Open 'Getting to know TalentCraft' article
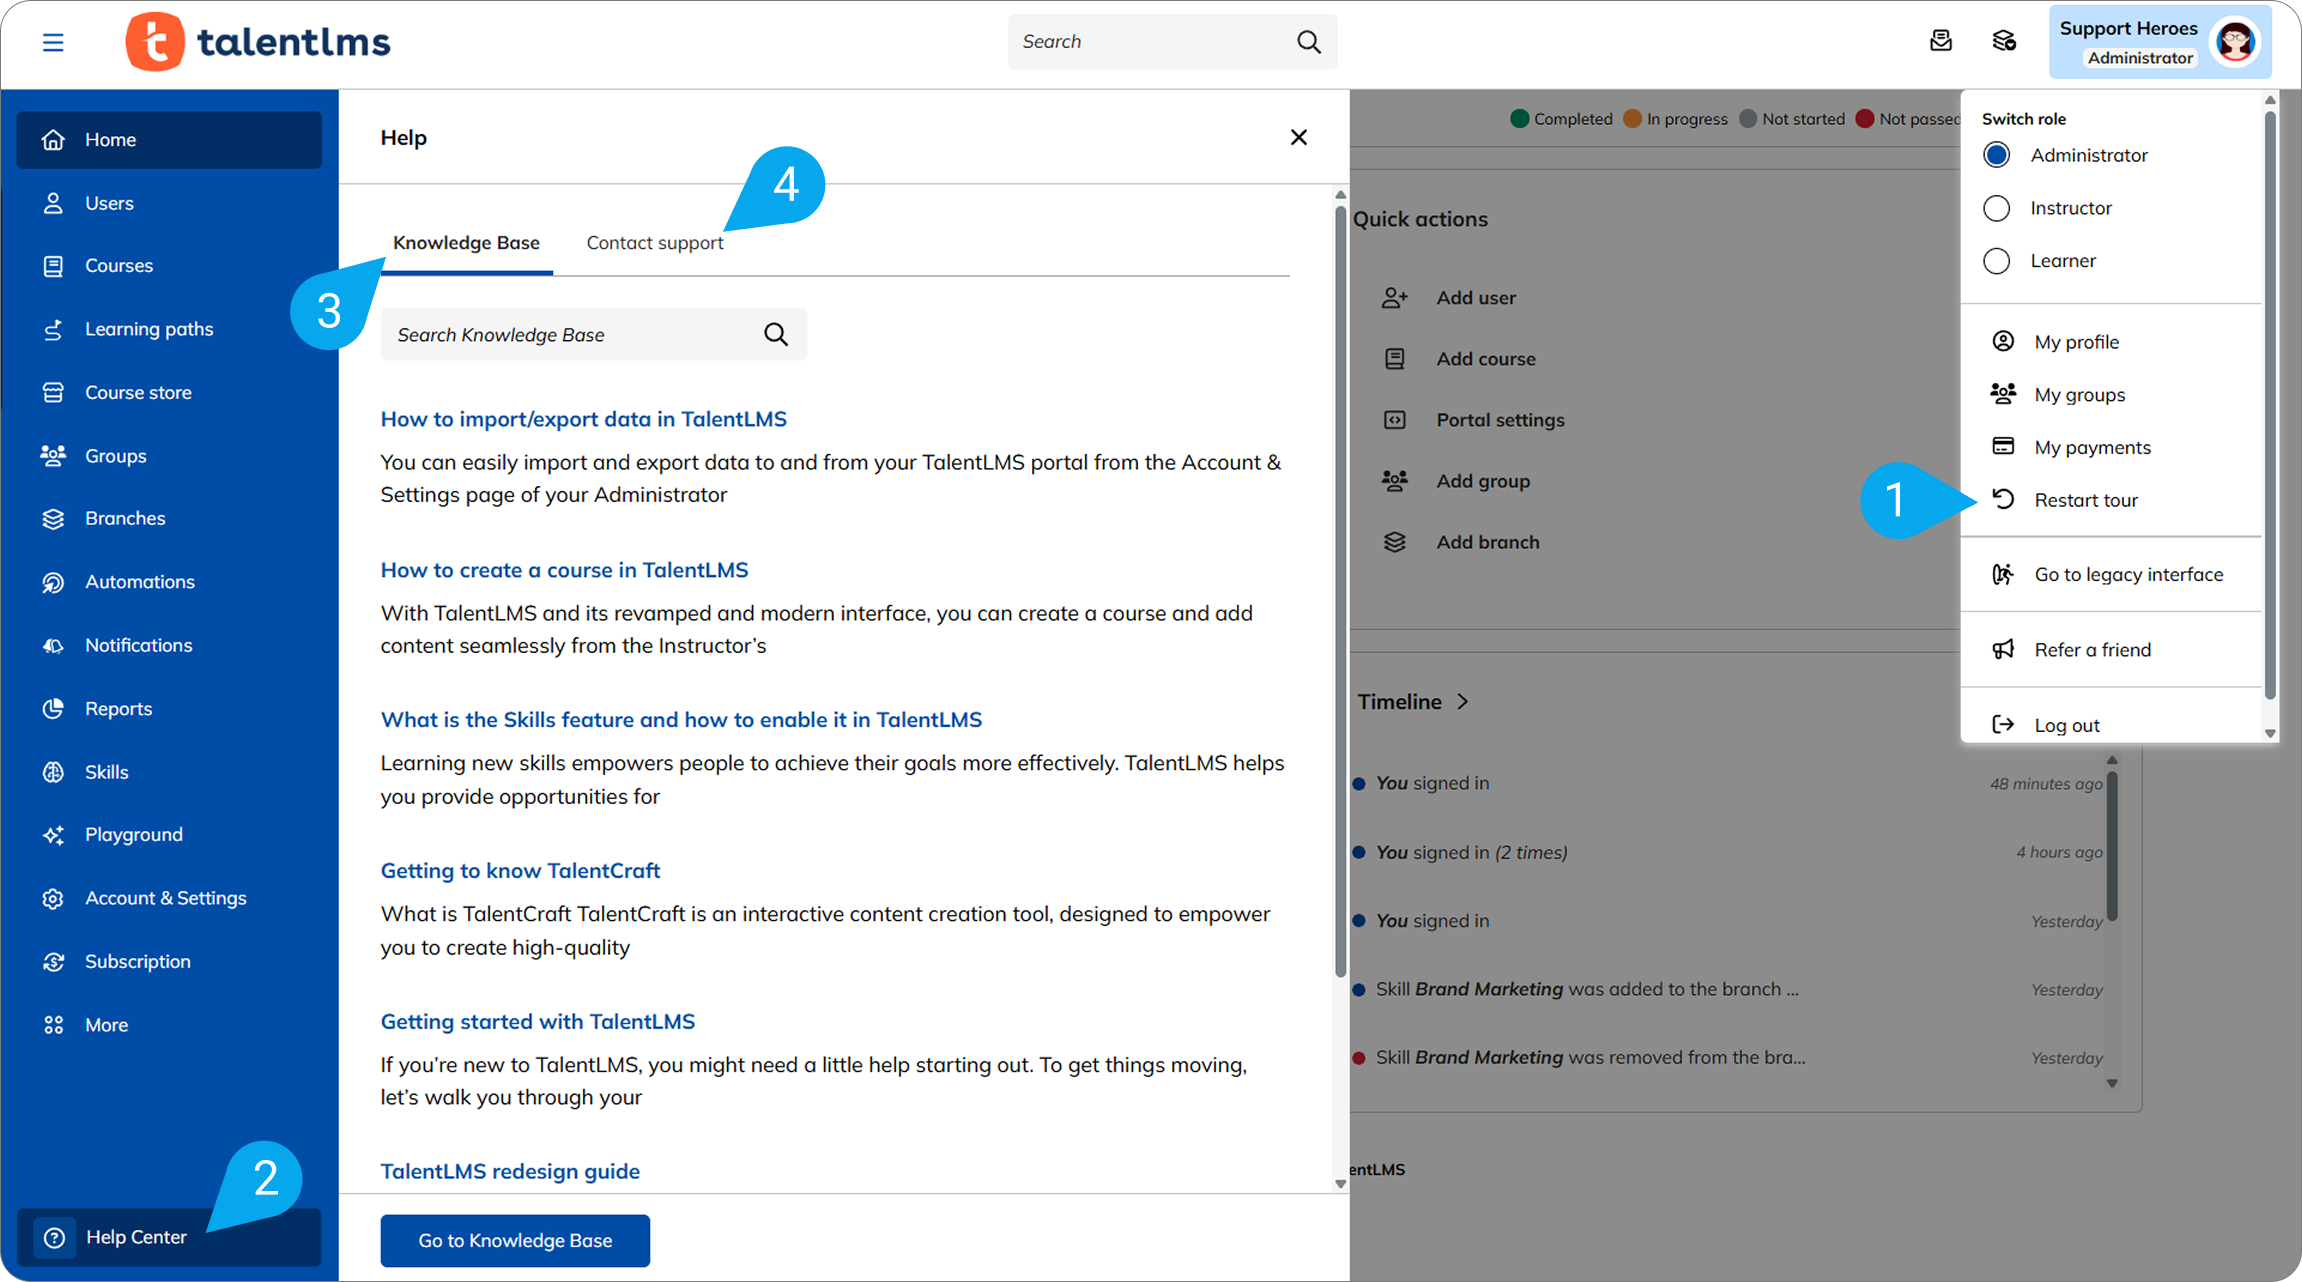This screenshot has height=1282, width=2302. tap(521, 871)
